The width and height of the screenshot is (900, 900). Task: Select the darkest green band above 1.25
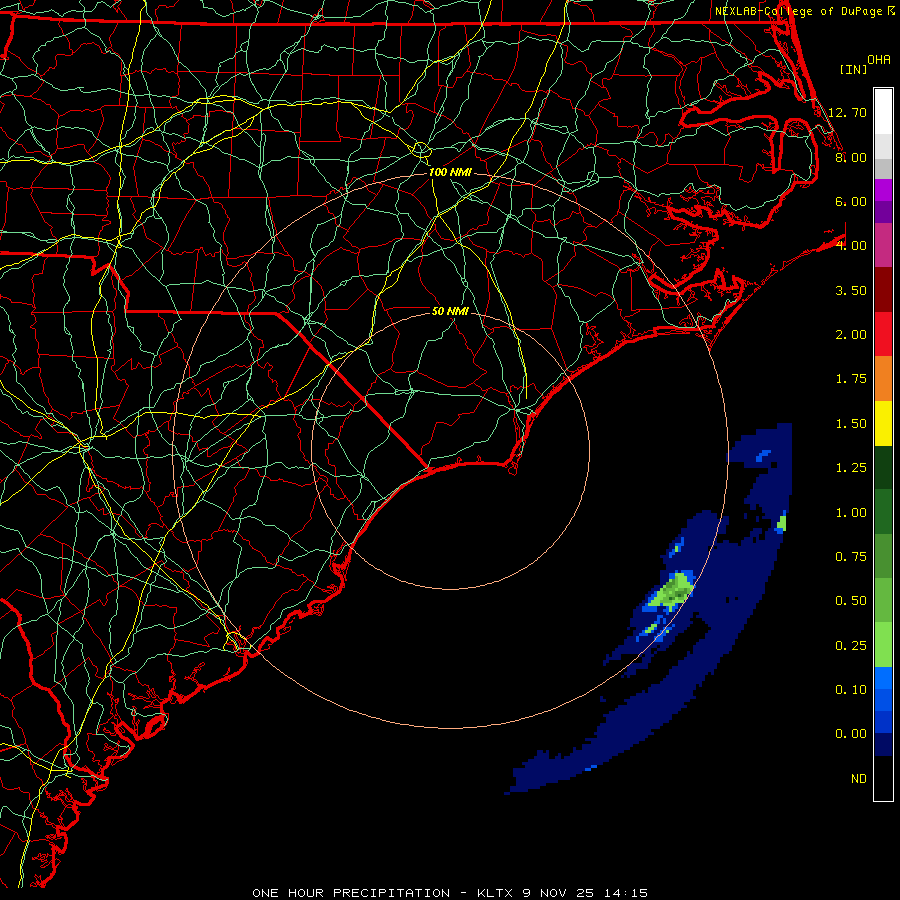tap(883, 467)
